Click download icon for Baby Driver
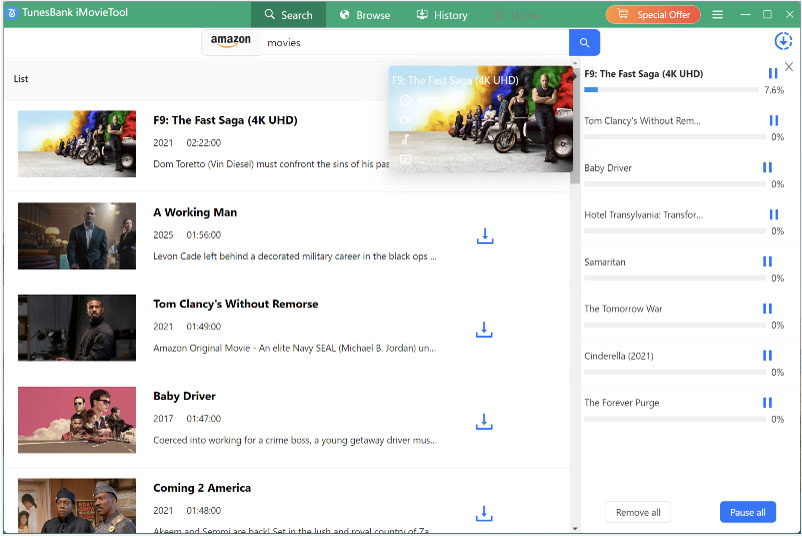This screenshot has height=537, width=802. (484, 421)
